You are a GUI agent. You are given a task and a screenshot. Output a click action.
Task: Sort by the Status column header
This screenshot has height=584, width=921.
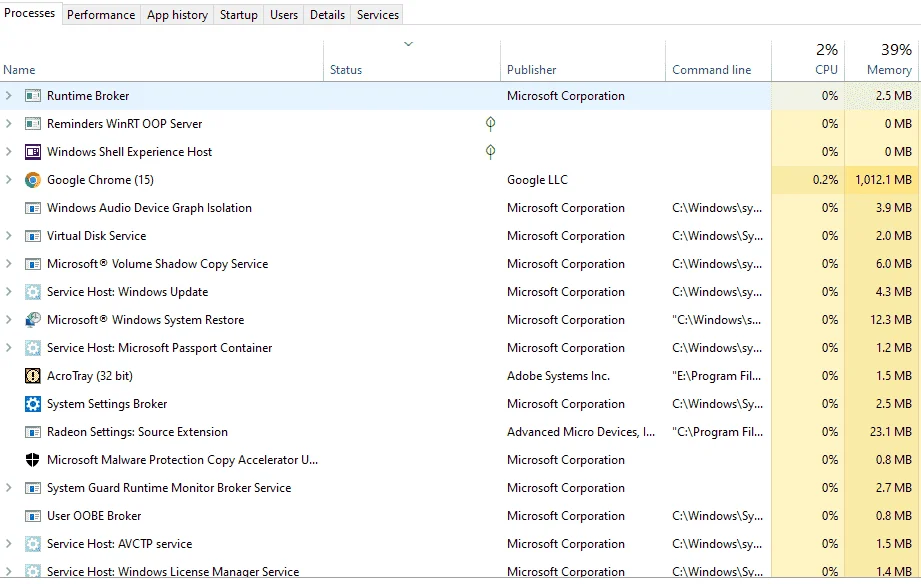point(412,61)
